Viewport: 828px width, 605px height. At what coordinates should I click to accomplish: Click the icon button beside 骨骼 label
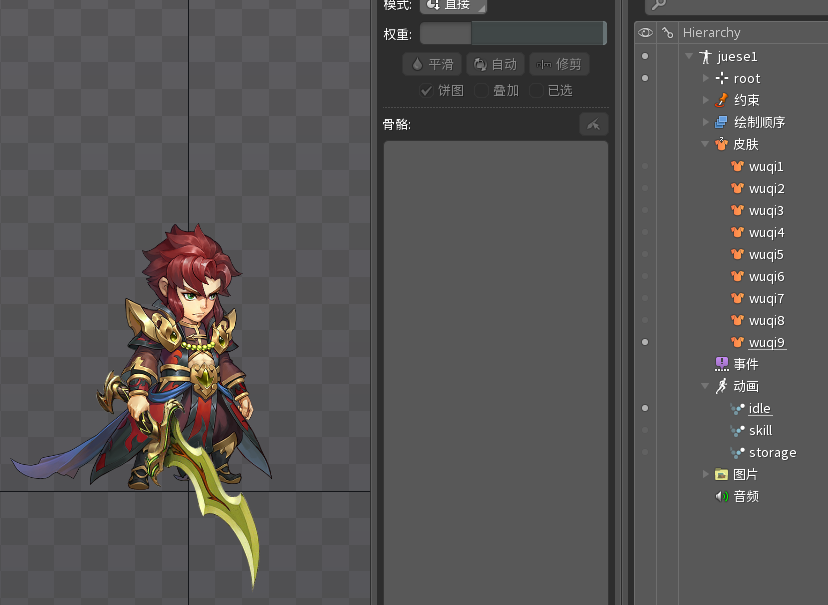(594, 125)
